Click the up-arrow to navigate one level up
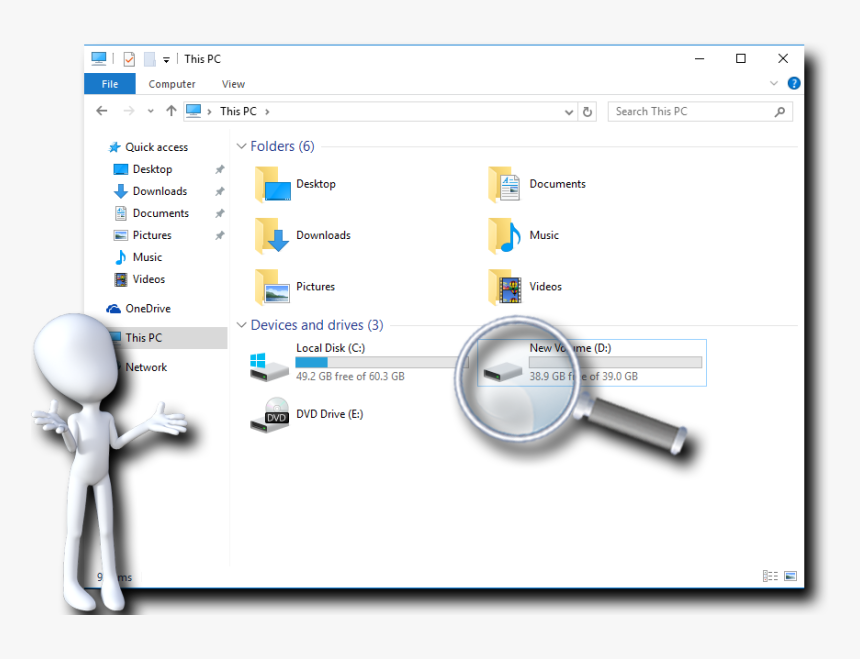 coord(171,110)
